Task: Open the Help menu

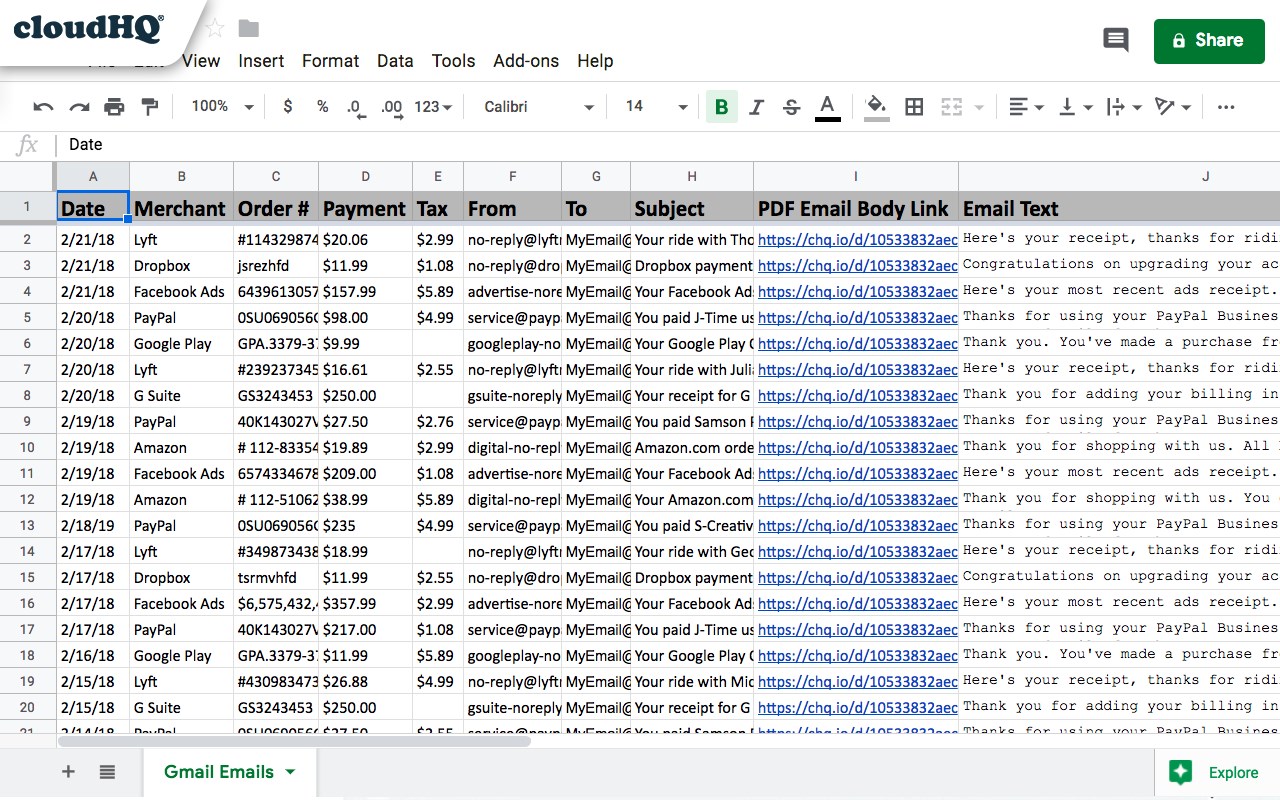Action: (x=595, y=61)
